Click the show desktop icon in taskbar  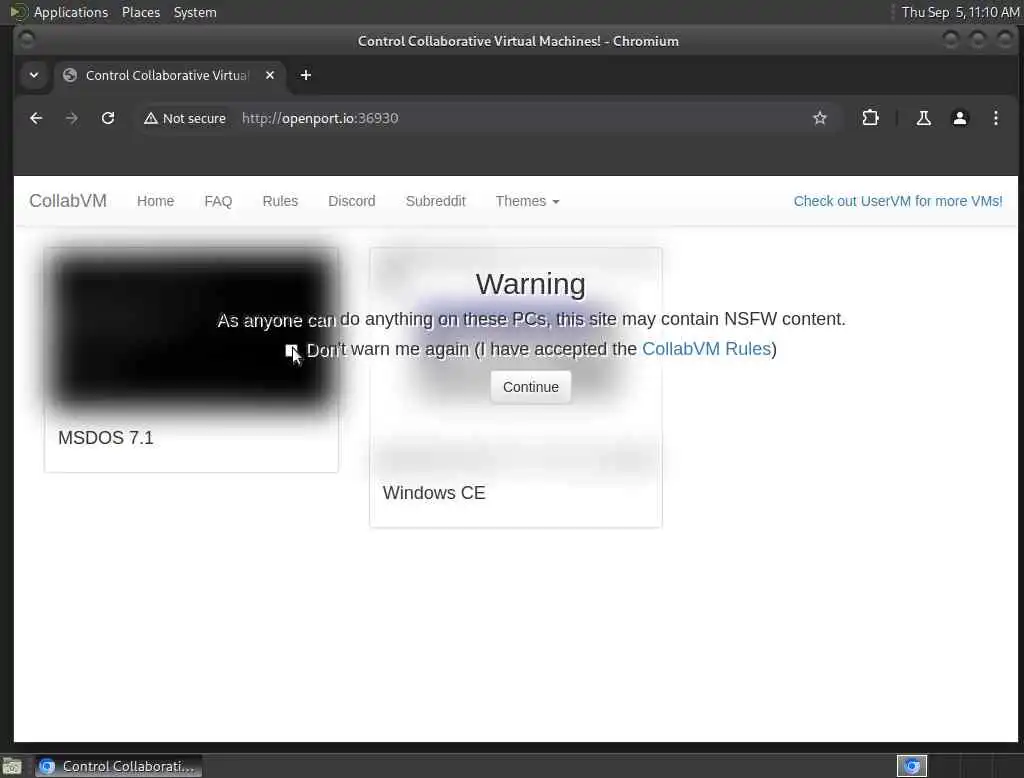pyautogui.click(x=12, y=766)
